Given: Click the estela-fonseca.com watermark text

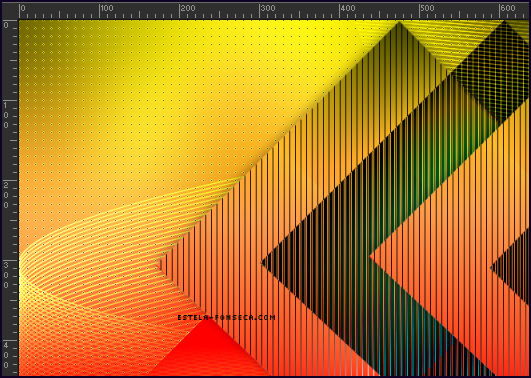Looking at the screenshot, I should 226,317.
